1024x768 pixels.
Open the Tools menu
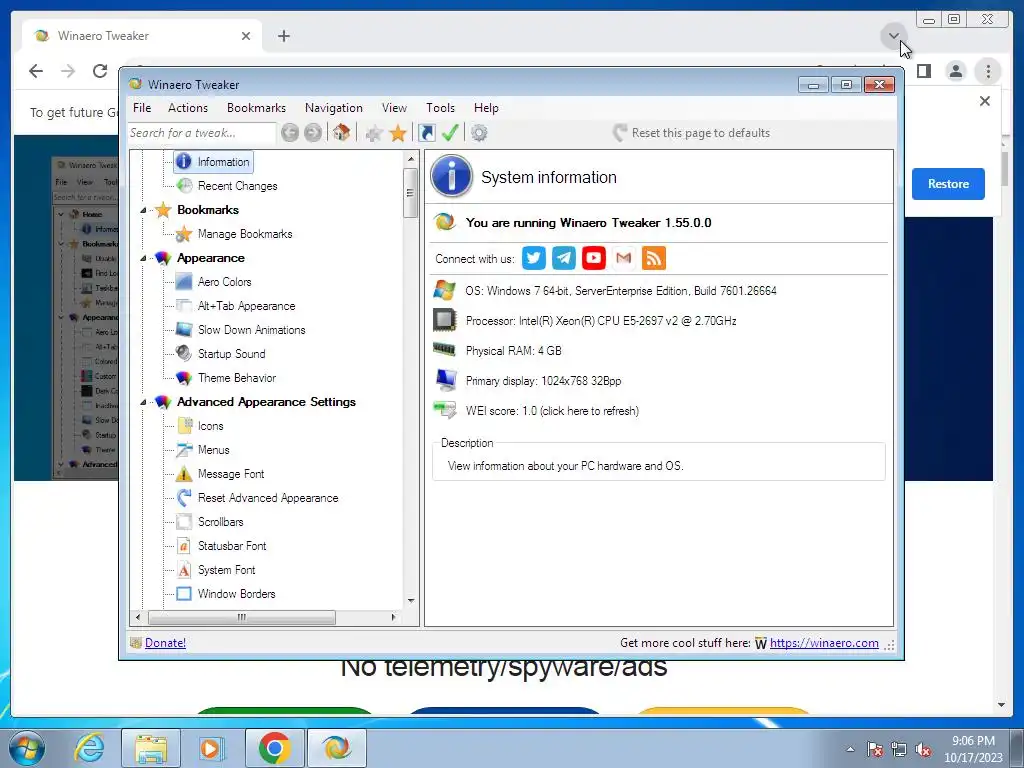(x=440, y=108)
